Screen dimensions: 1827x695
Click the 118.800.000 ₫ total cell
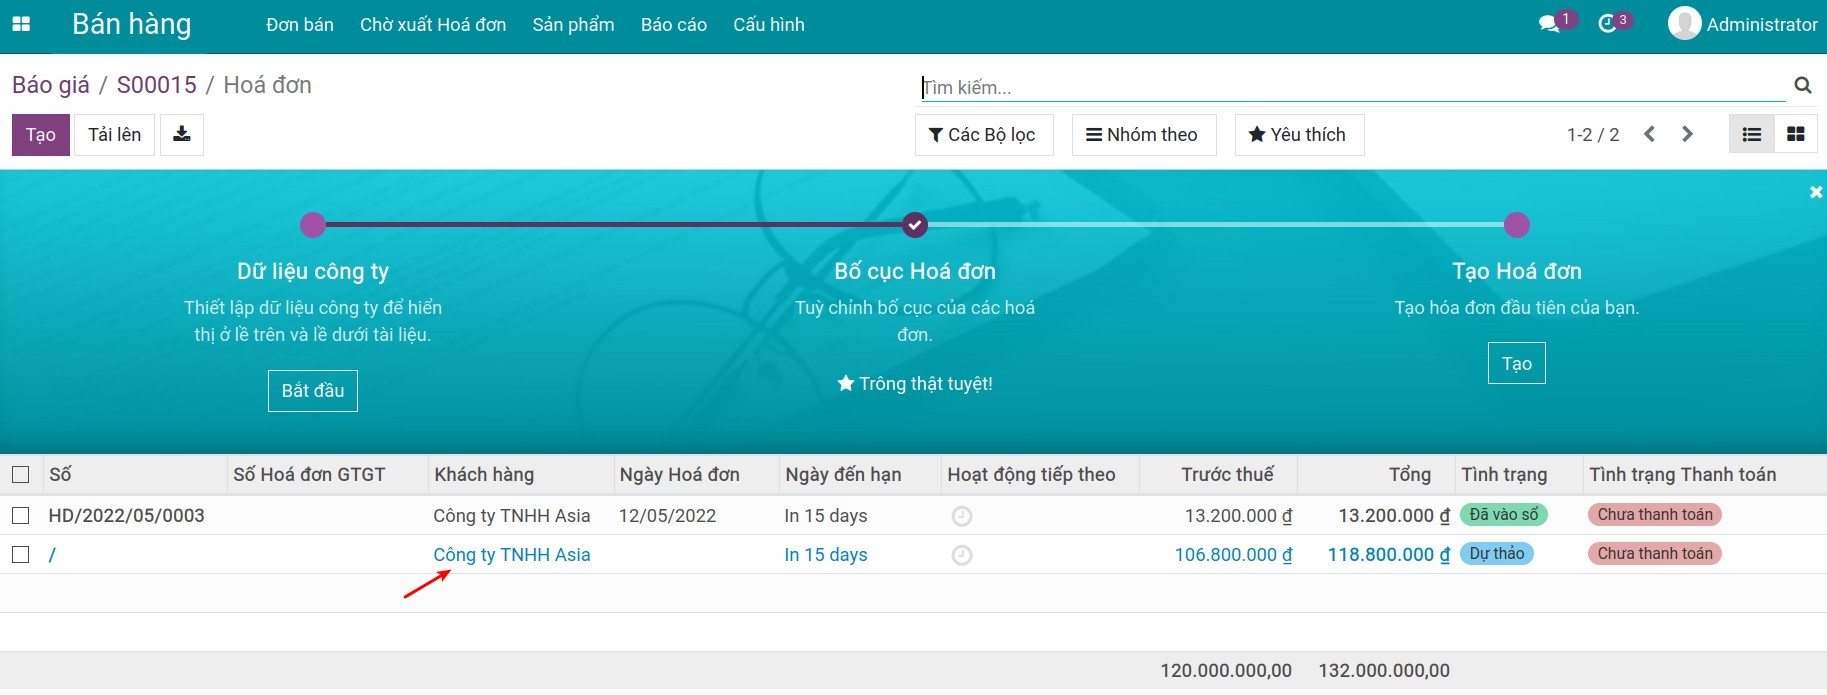pyautogui.click(x=1389, y=555)
